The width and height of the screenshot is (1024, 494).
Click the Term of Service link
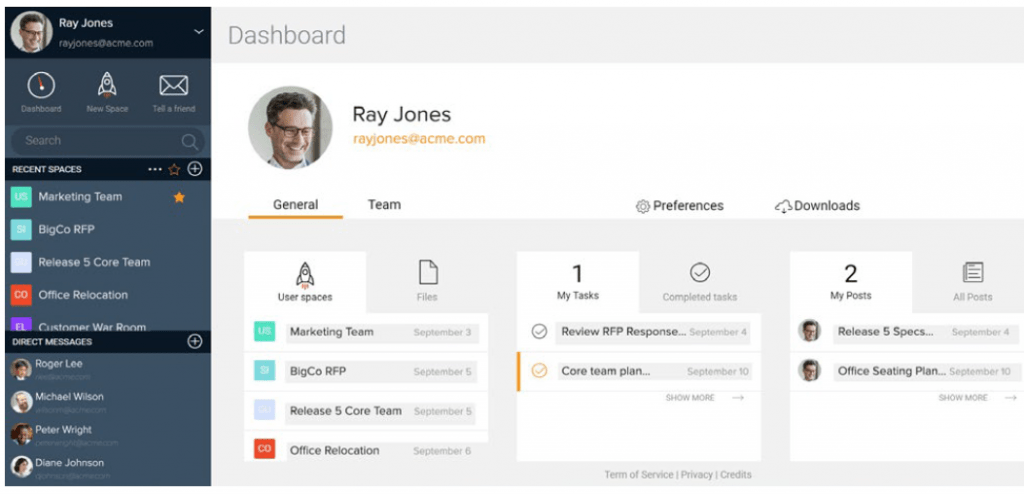pyautogui.click(x=639, y=475)
